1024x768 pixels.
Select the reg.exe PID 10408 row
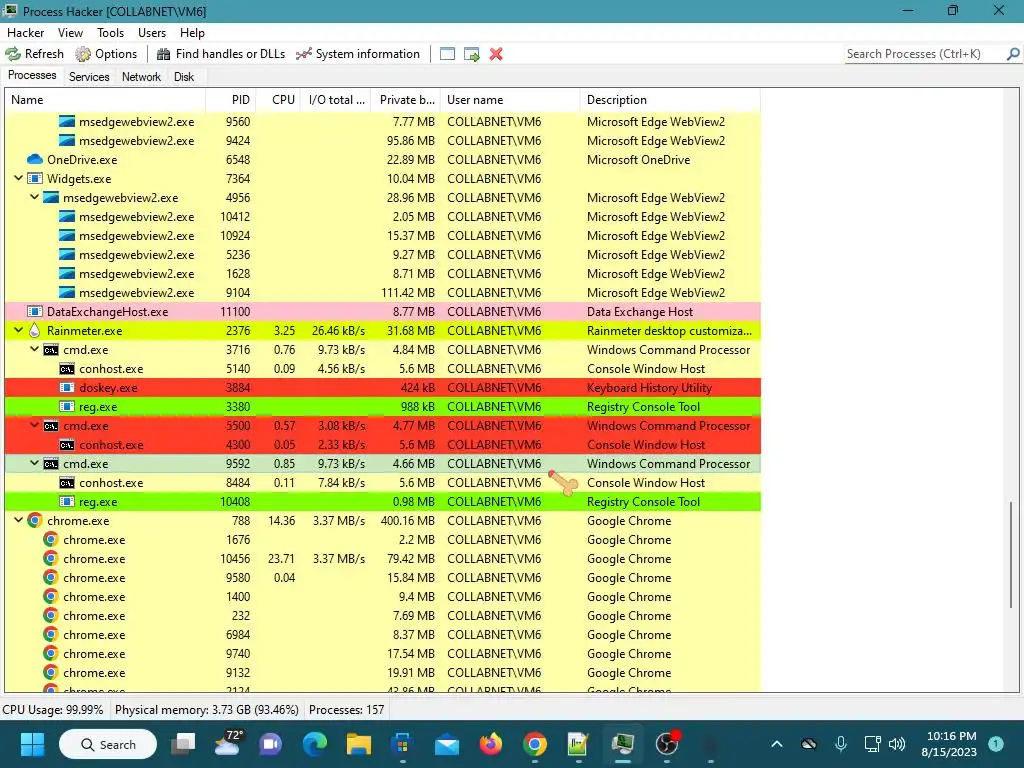click(383, 502)
